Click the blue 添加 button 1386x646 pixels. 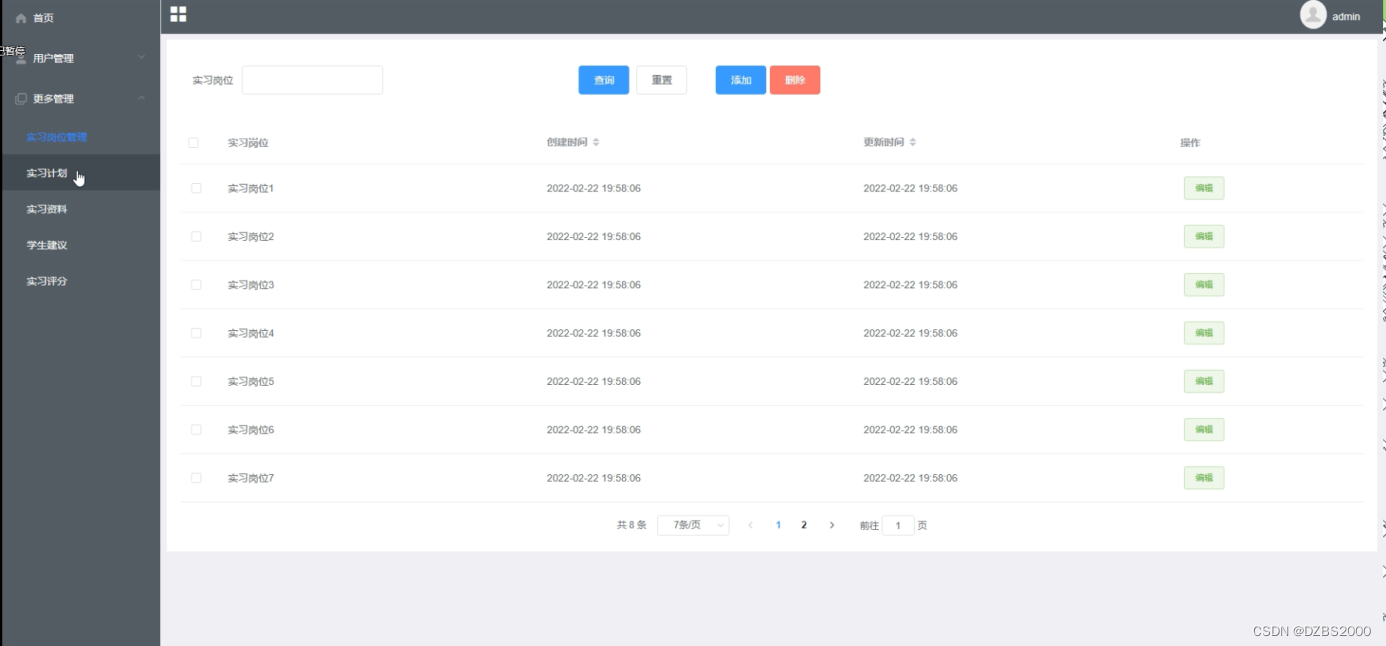pos(741,80)
